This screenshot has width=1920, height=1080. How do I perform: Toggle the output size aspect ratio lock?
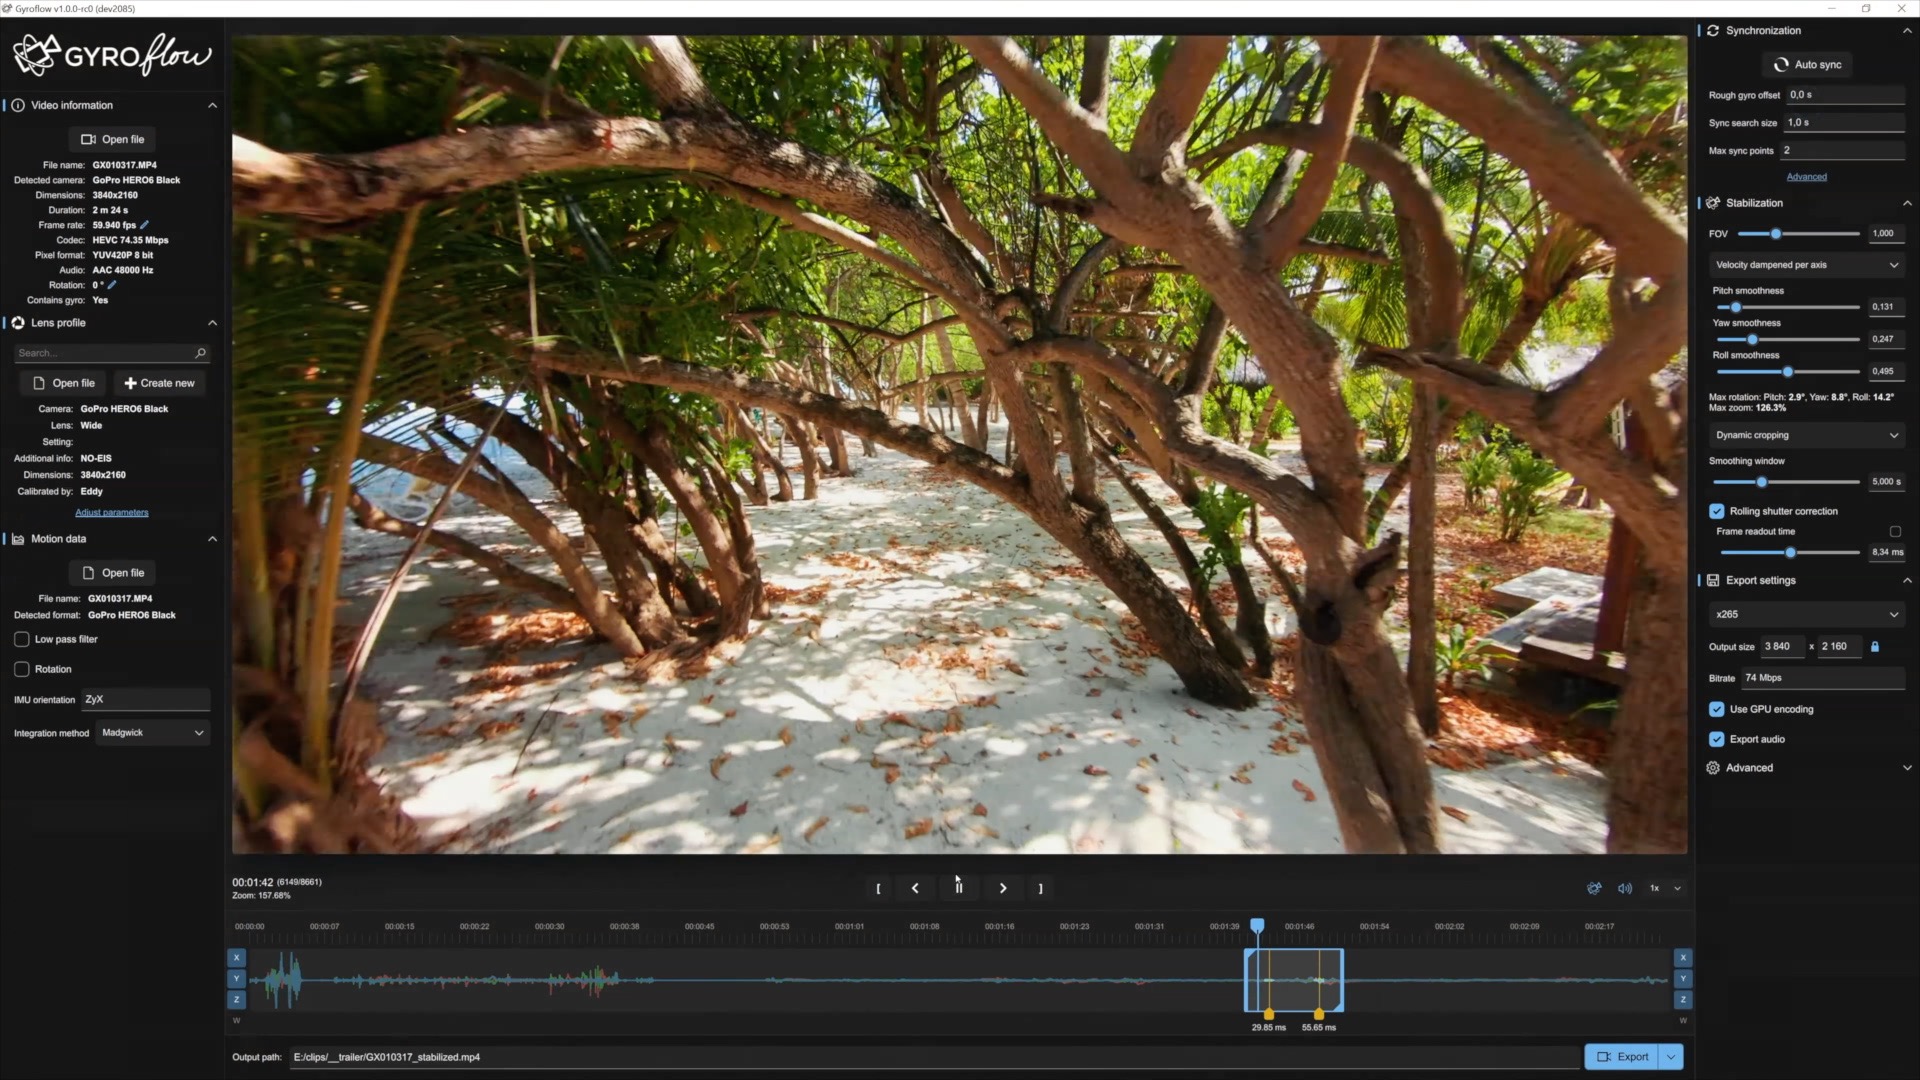[1875, 647]
